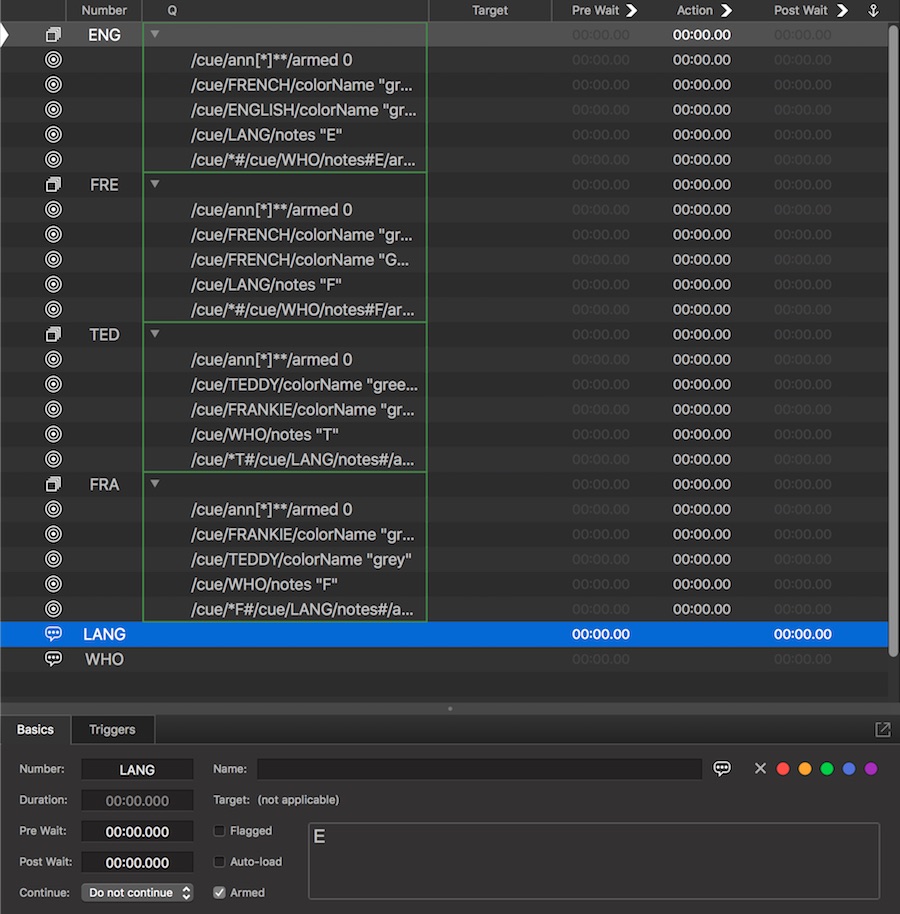
Task: Click the FRE group cue icon
Action: [54, 185]
